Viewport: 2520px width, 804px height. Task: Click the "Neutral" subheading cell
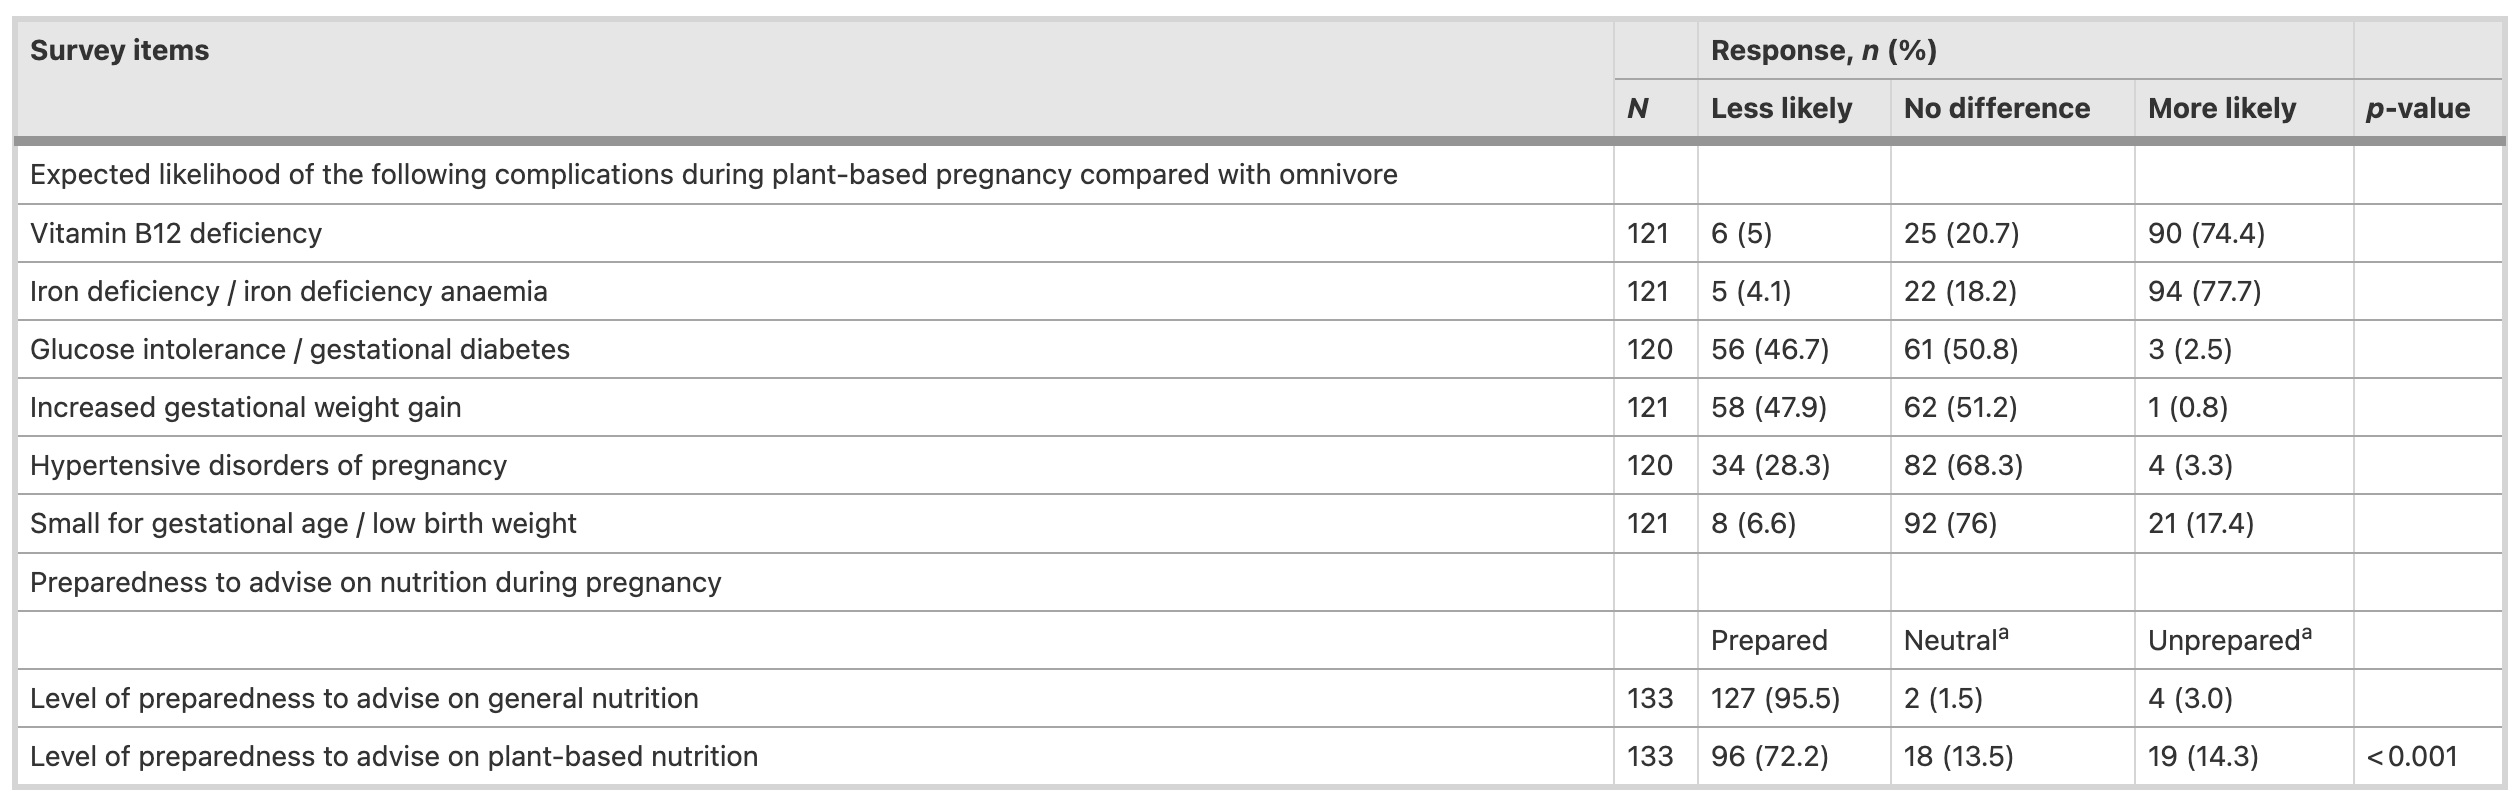coord(1955,640)
